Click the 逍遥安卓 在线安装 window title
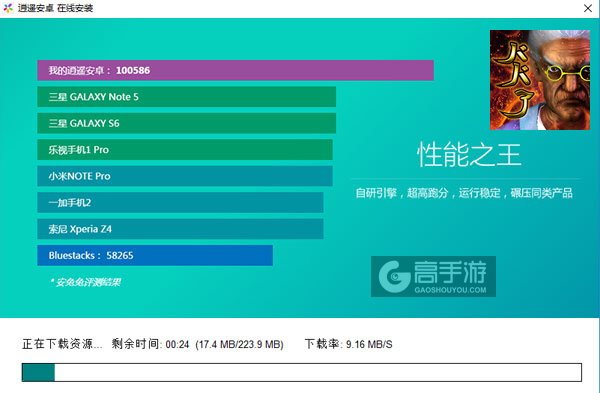Image resolution: width=600 pixels, height=393 pixels. (55, 8)
